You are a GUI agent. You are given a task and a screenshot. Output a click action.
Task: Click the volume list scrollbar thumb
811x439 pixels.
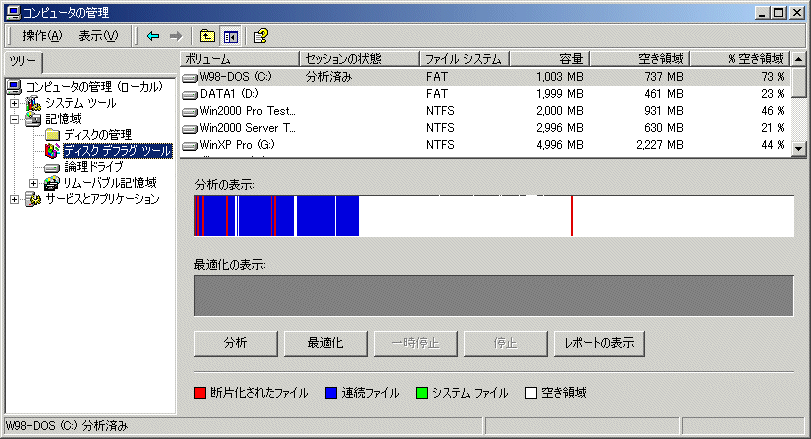pyautogui.click(x=799, y=82)
